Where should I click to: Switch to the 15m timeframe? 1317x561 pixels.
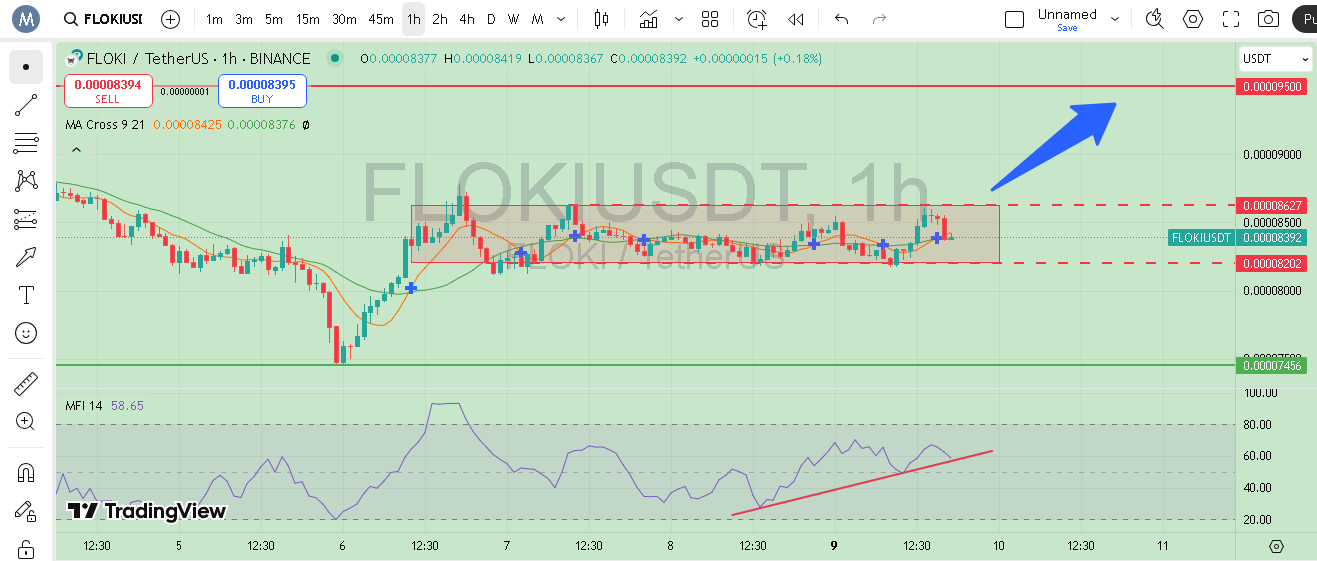click(x=308, y=19)
